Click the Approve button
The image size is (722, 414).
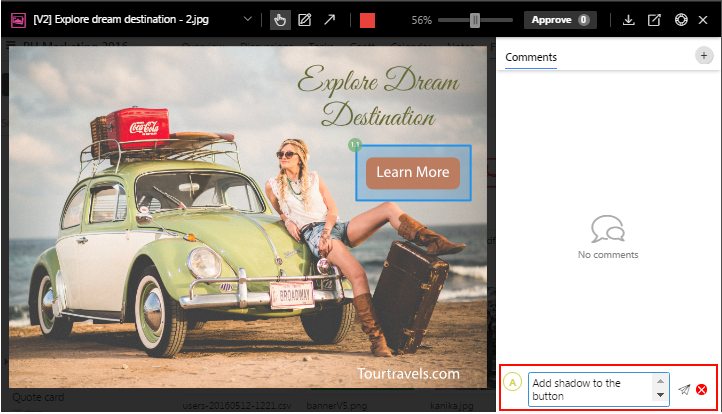(x=560, y=20)
